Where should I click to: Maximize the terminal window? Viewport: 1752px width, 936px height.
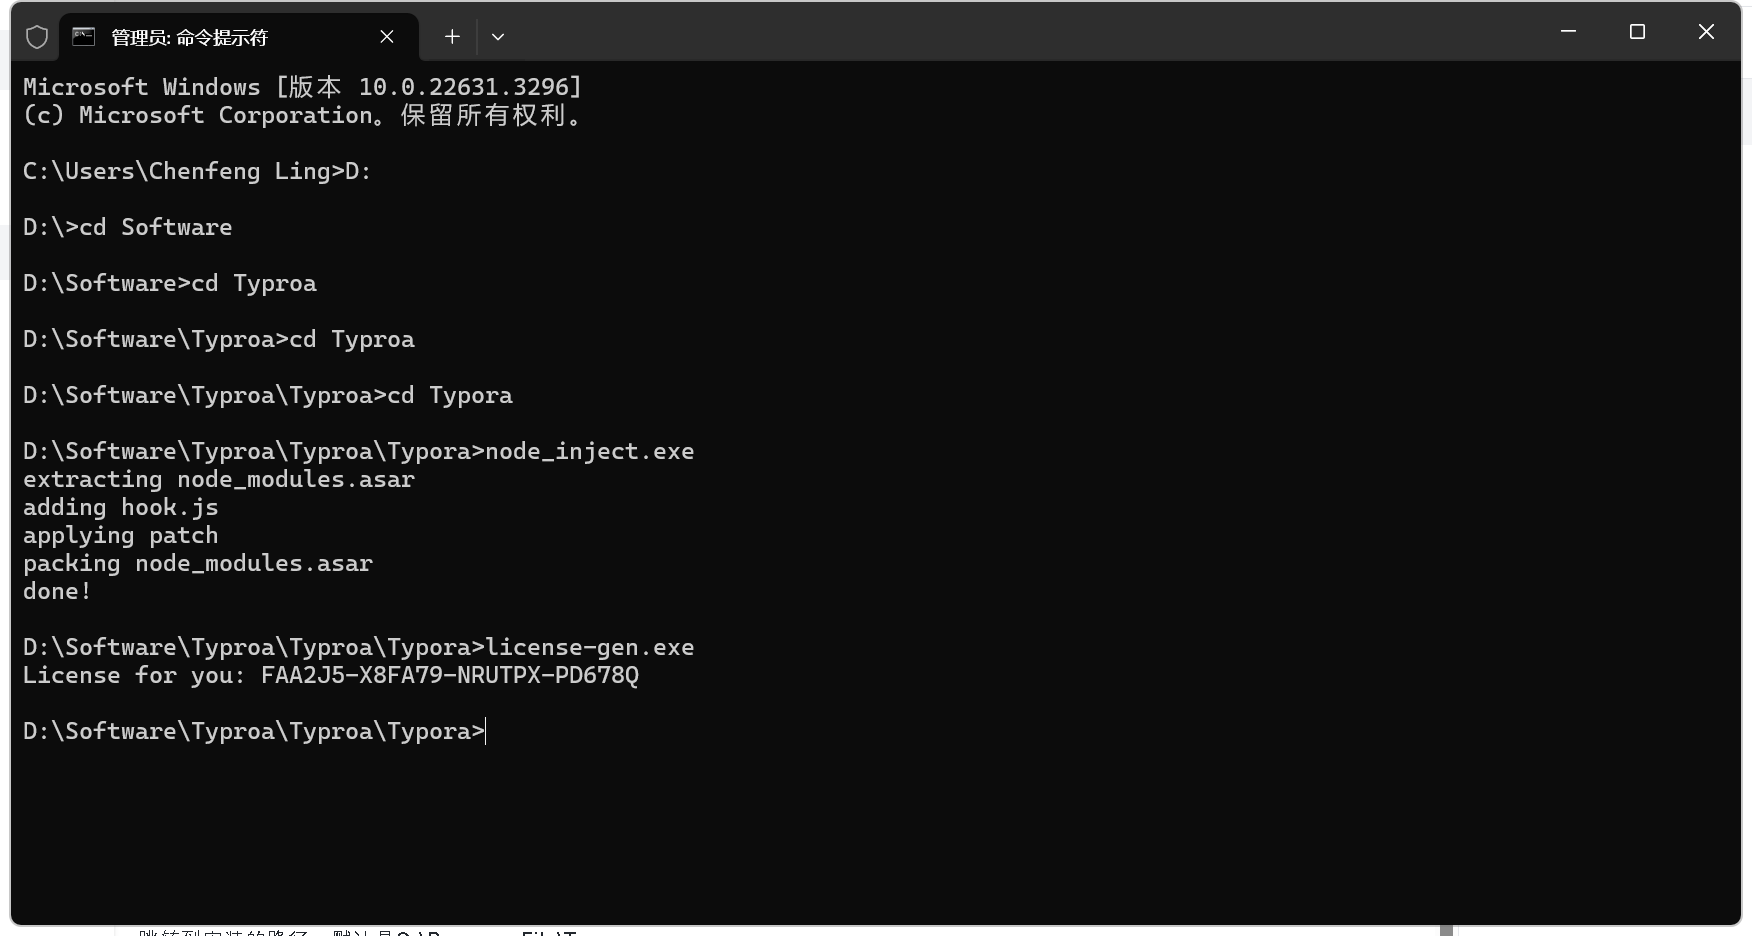click(1637, 32)
